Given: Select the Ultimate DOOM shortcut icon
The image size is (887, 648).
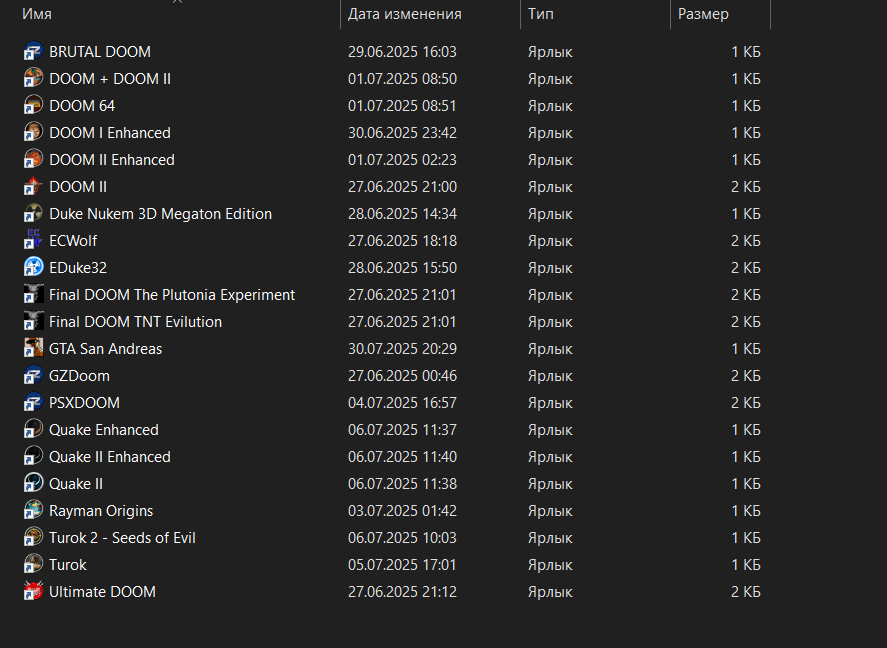Looking at the screenshot, I should click(x=33, y=592).
